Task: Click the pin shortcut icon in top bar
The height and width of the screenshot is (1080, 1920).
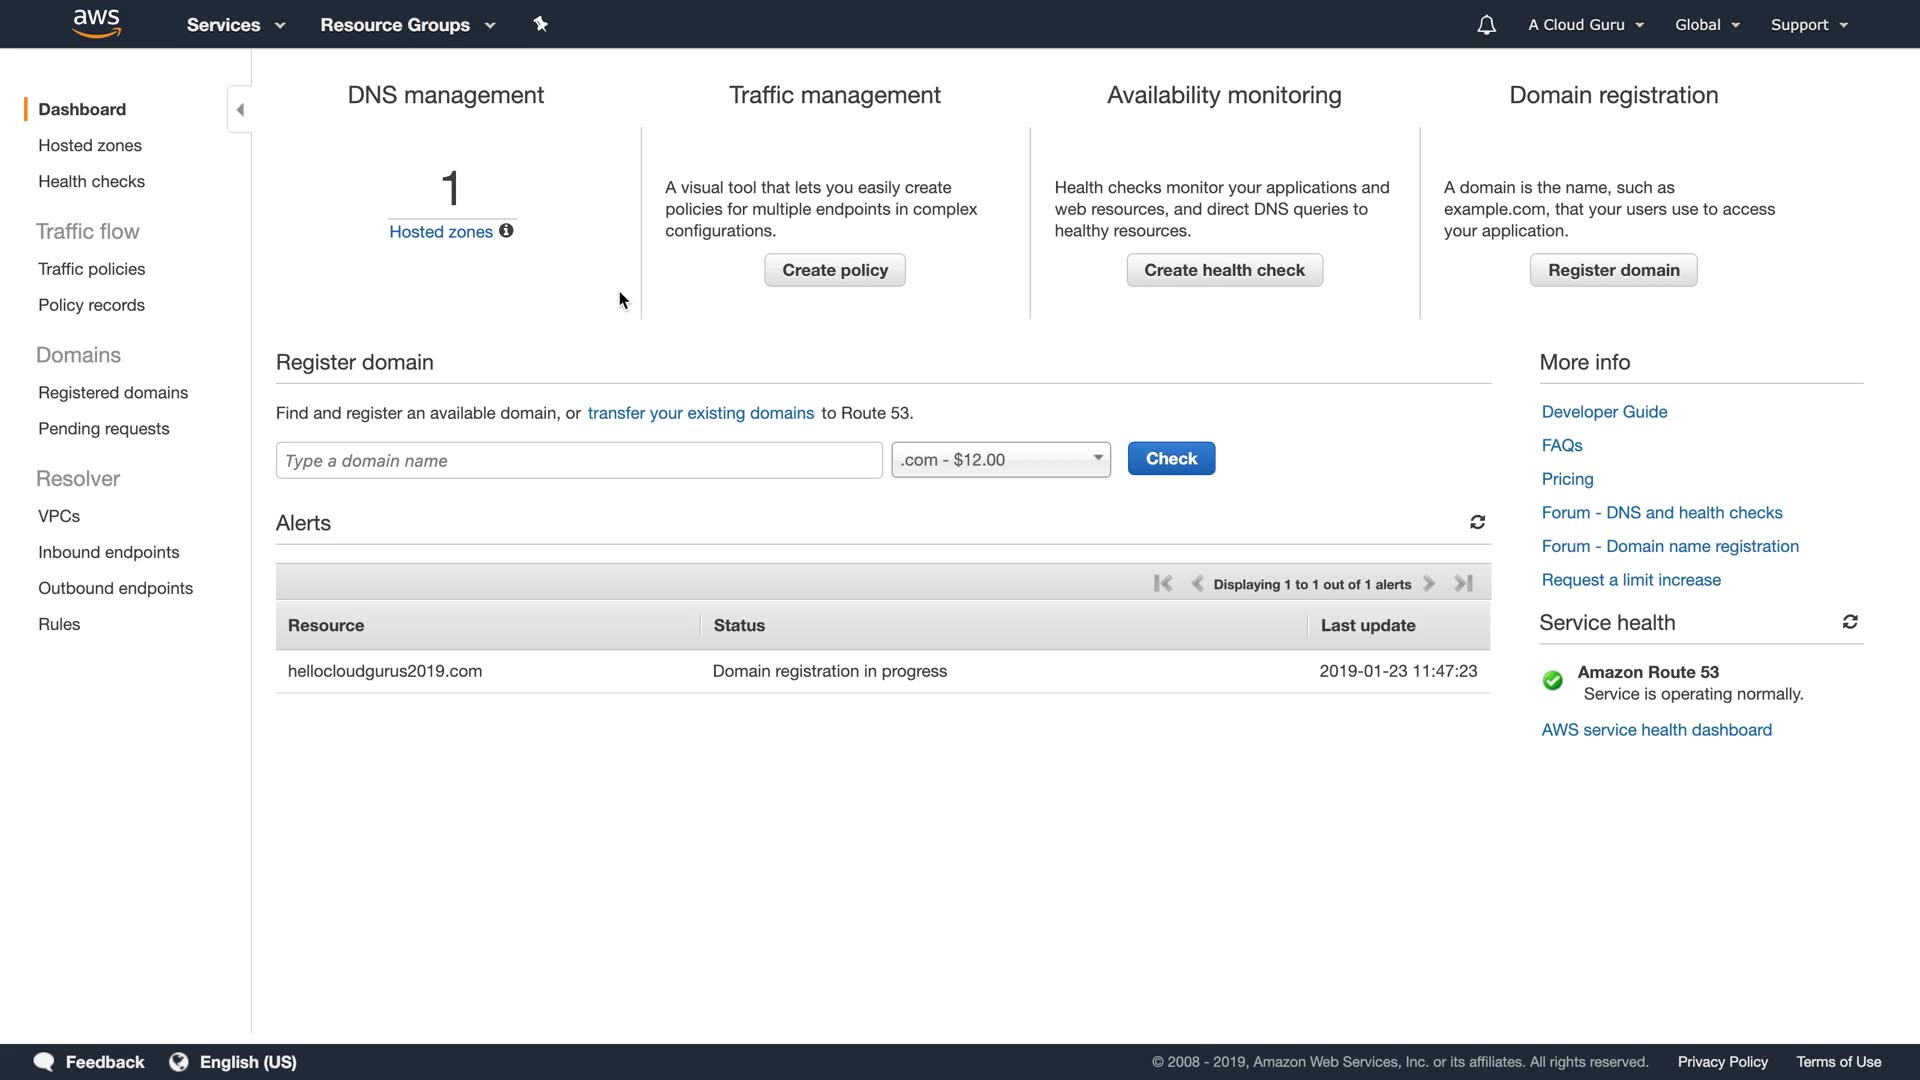Action: (x=540, y=24)
